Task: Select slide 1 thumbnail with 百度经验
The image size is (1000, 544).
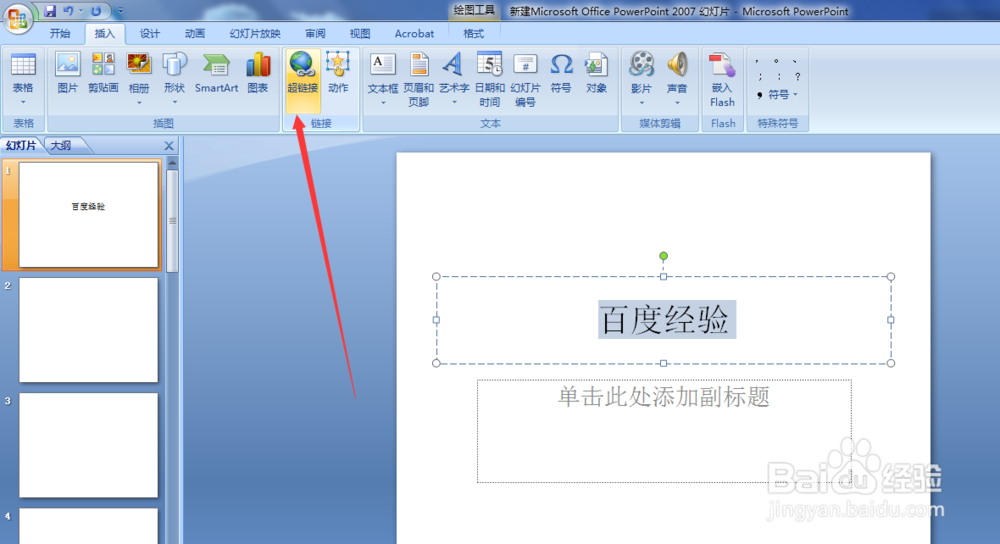Action: pyautogui.click(x=89, y=214)
